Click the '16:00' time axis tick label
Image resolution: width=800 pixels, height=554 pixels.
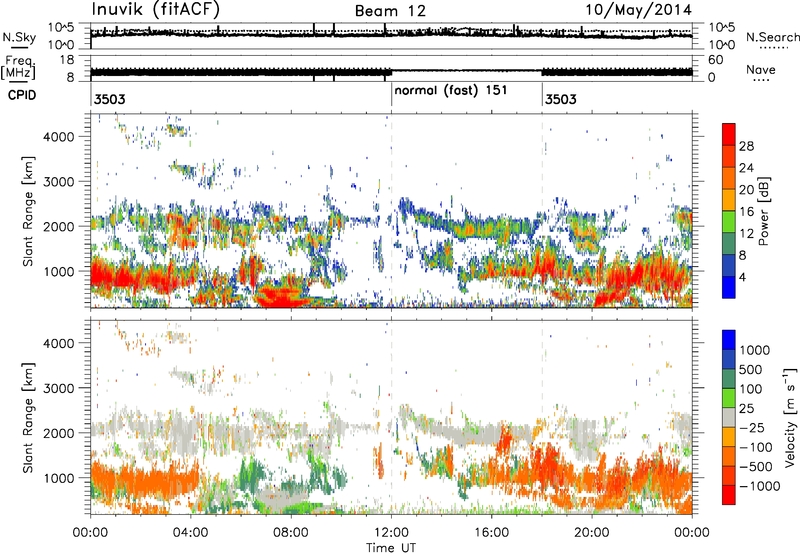[492, 533]
